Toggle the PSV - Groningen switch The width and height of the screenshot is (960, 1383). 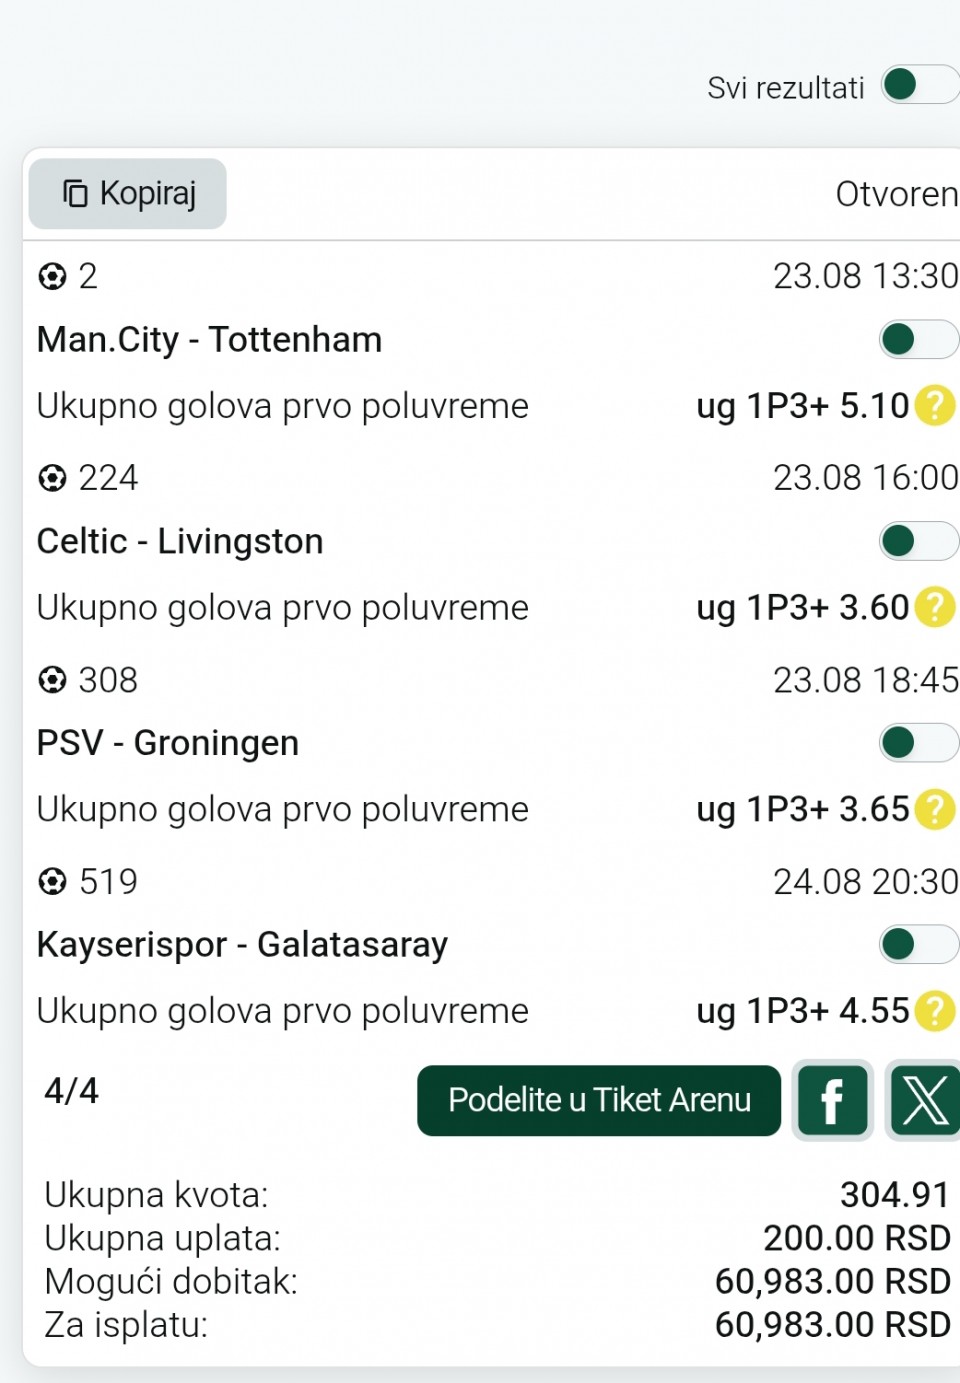coord(919,743)
